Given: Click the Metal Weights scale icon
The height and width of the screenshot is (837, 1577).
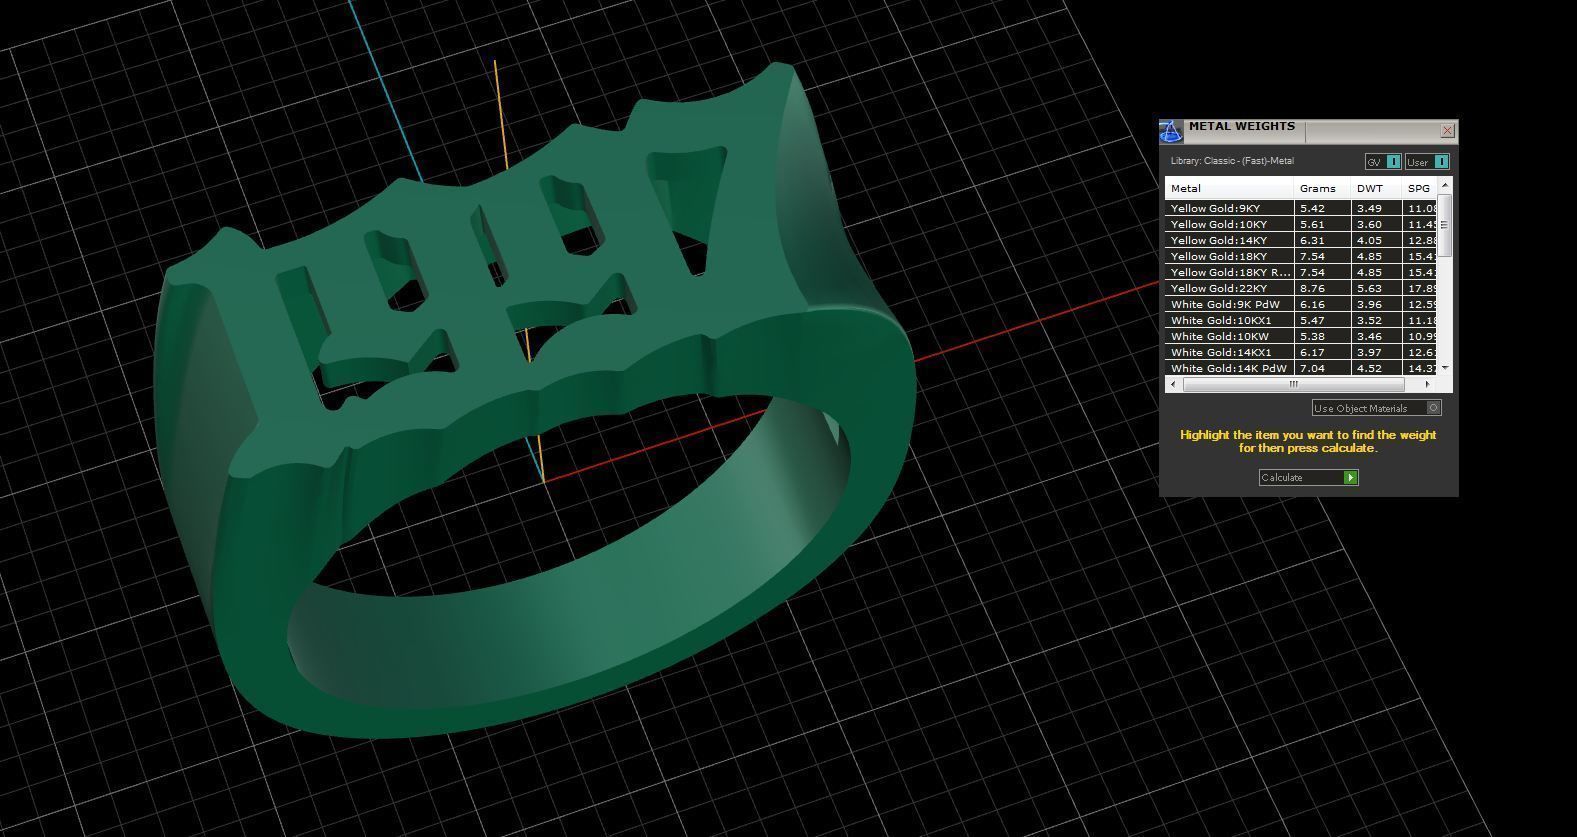Looking at the screenshot, I should point(1171,131).
